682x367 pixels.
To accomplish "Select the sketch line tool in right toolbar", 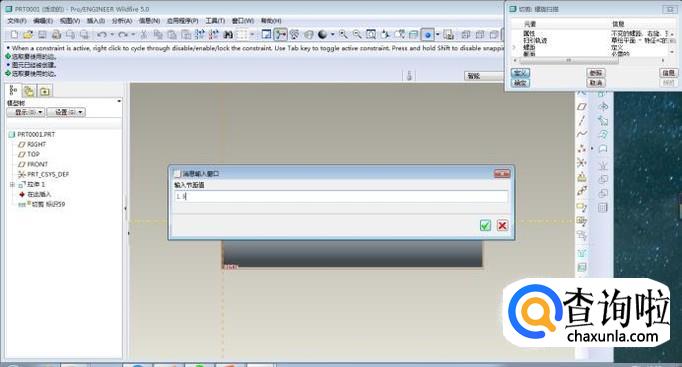I will tap(582, 120).
